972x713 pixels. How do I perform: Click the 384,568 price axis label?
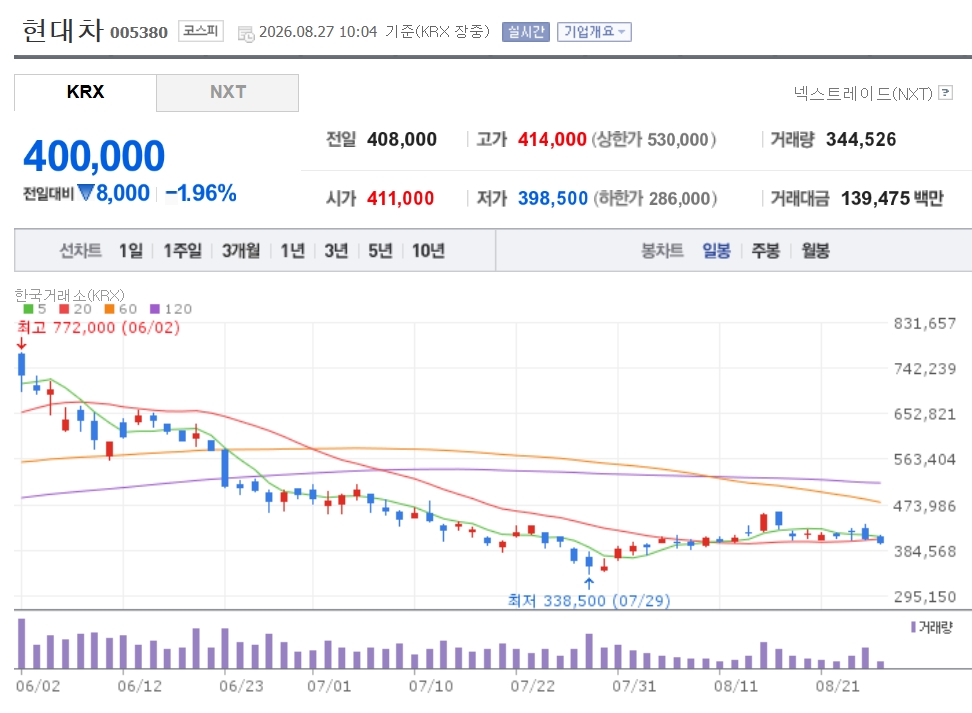pos(925,551)
